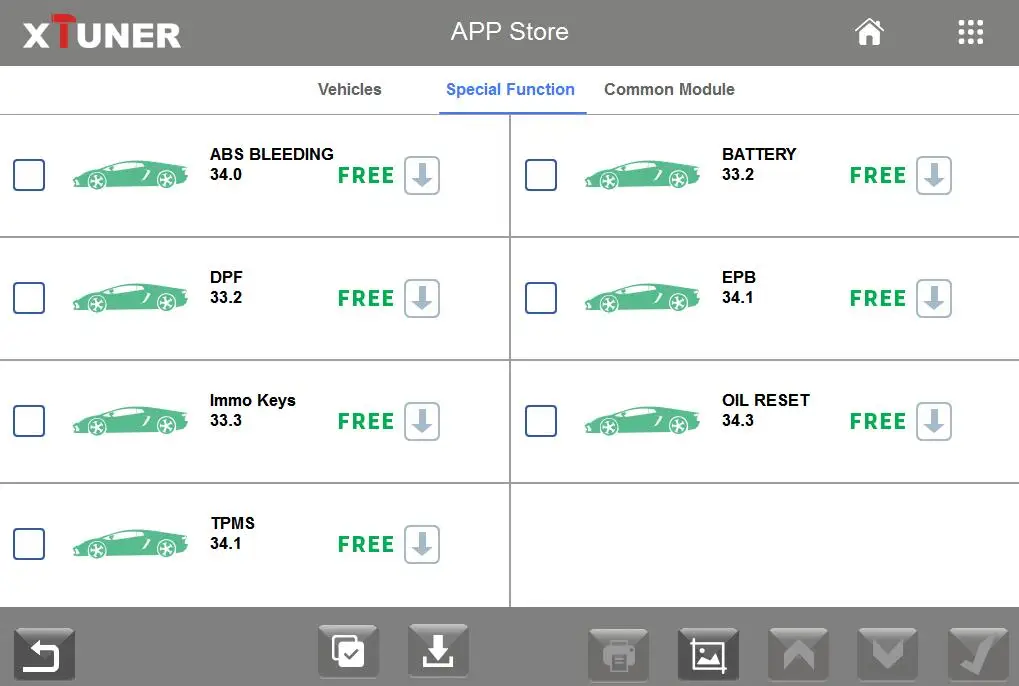Click the Immo Keys car thumbnail
The height and width of the screenshot is (686, 1019).
point(130,421)
